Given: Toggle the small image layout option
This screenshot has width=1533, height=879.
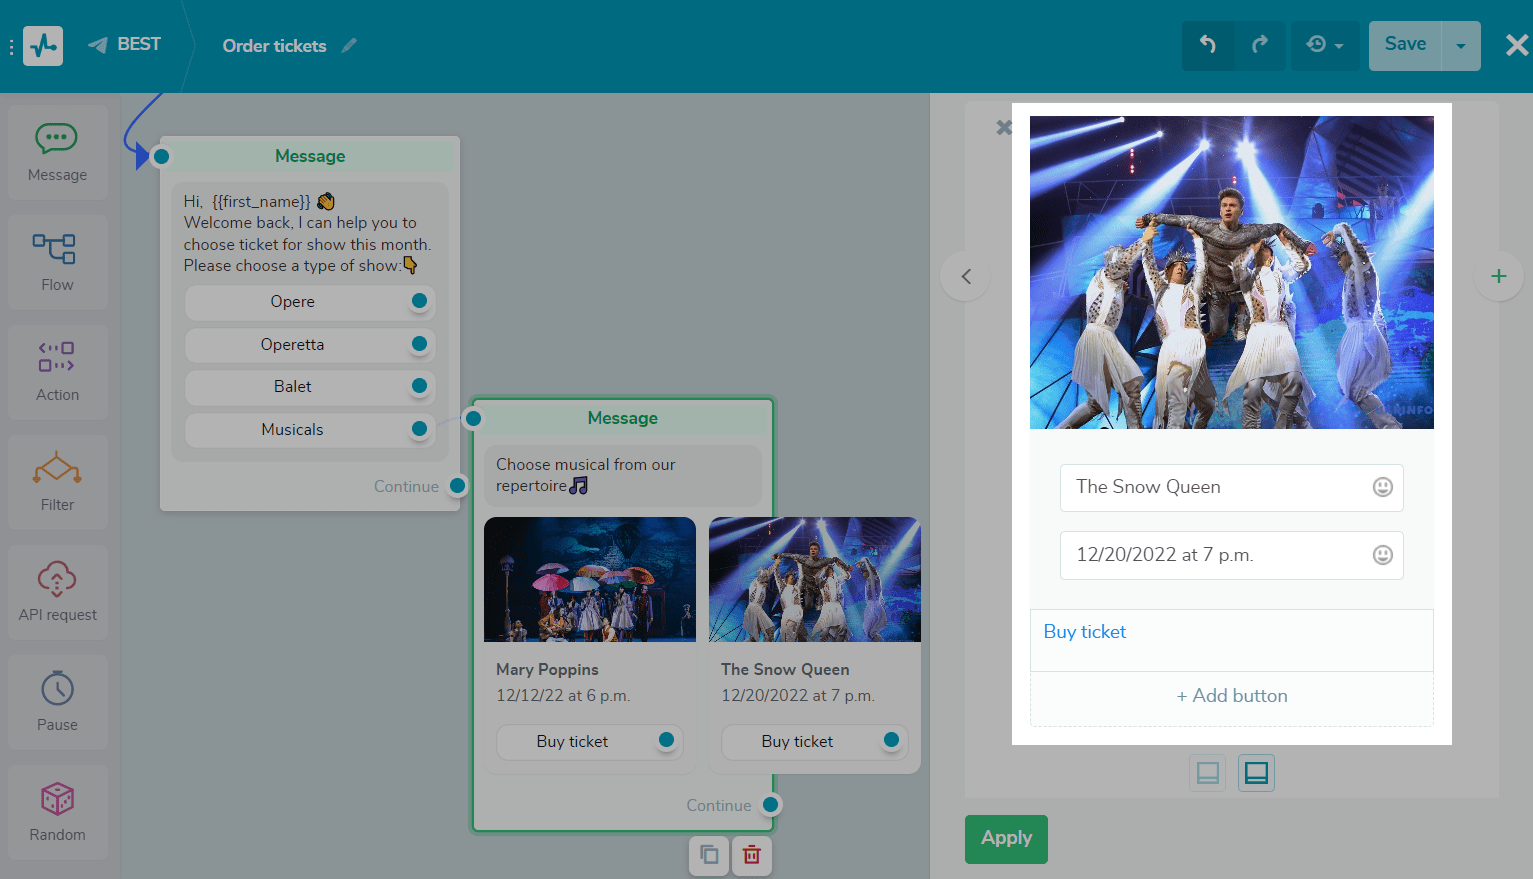Looking at the screenshot, I should click(x=1207, y=773).
